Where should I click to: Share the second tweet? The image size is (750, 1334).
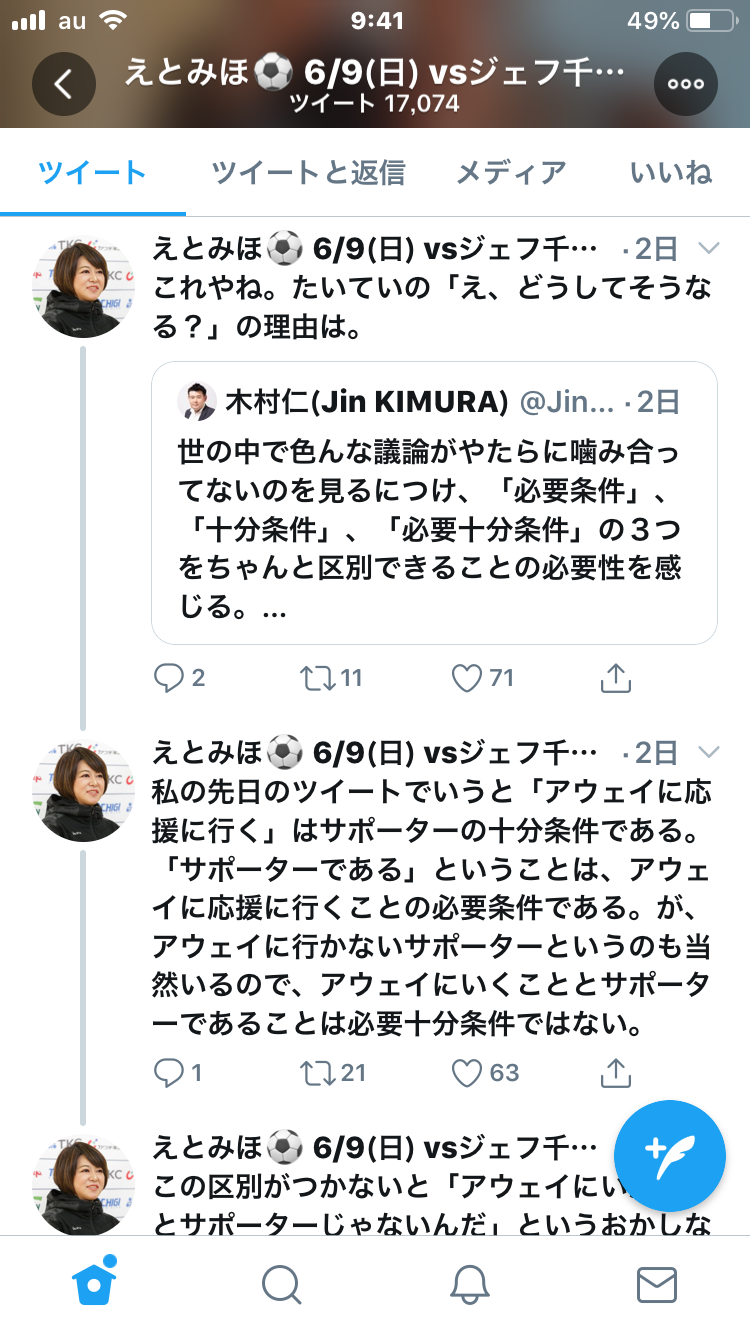(616, 1073)
